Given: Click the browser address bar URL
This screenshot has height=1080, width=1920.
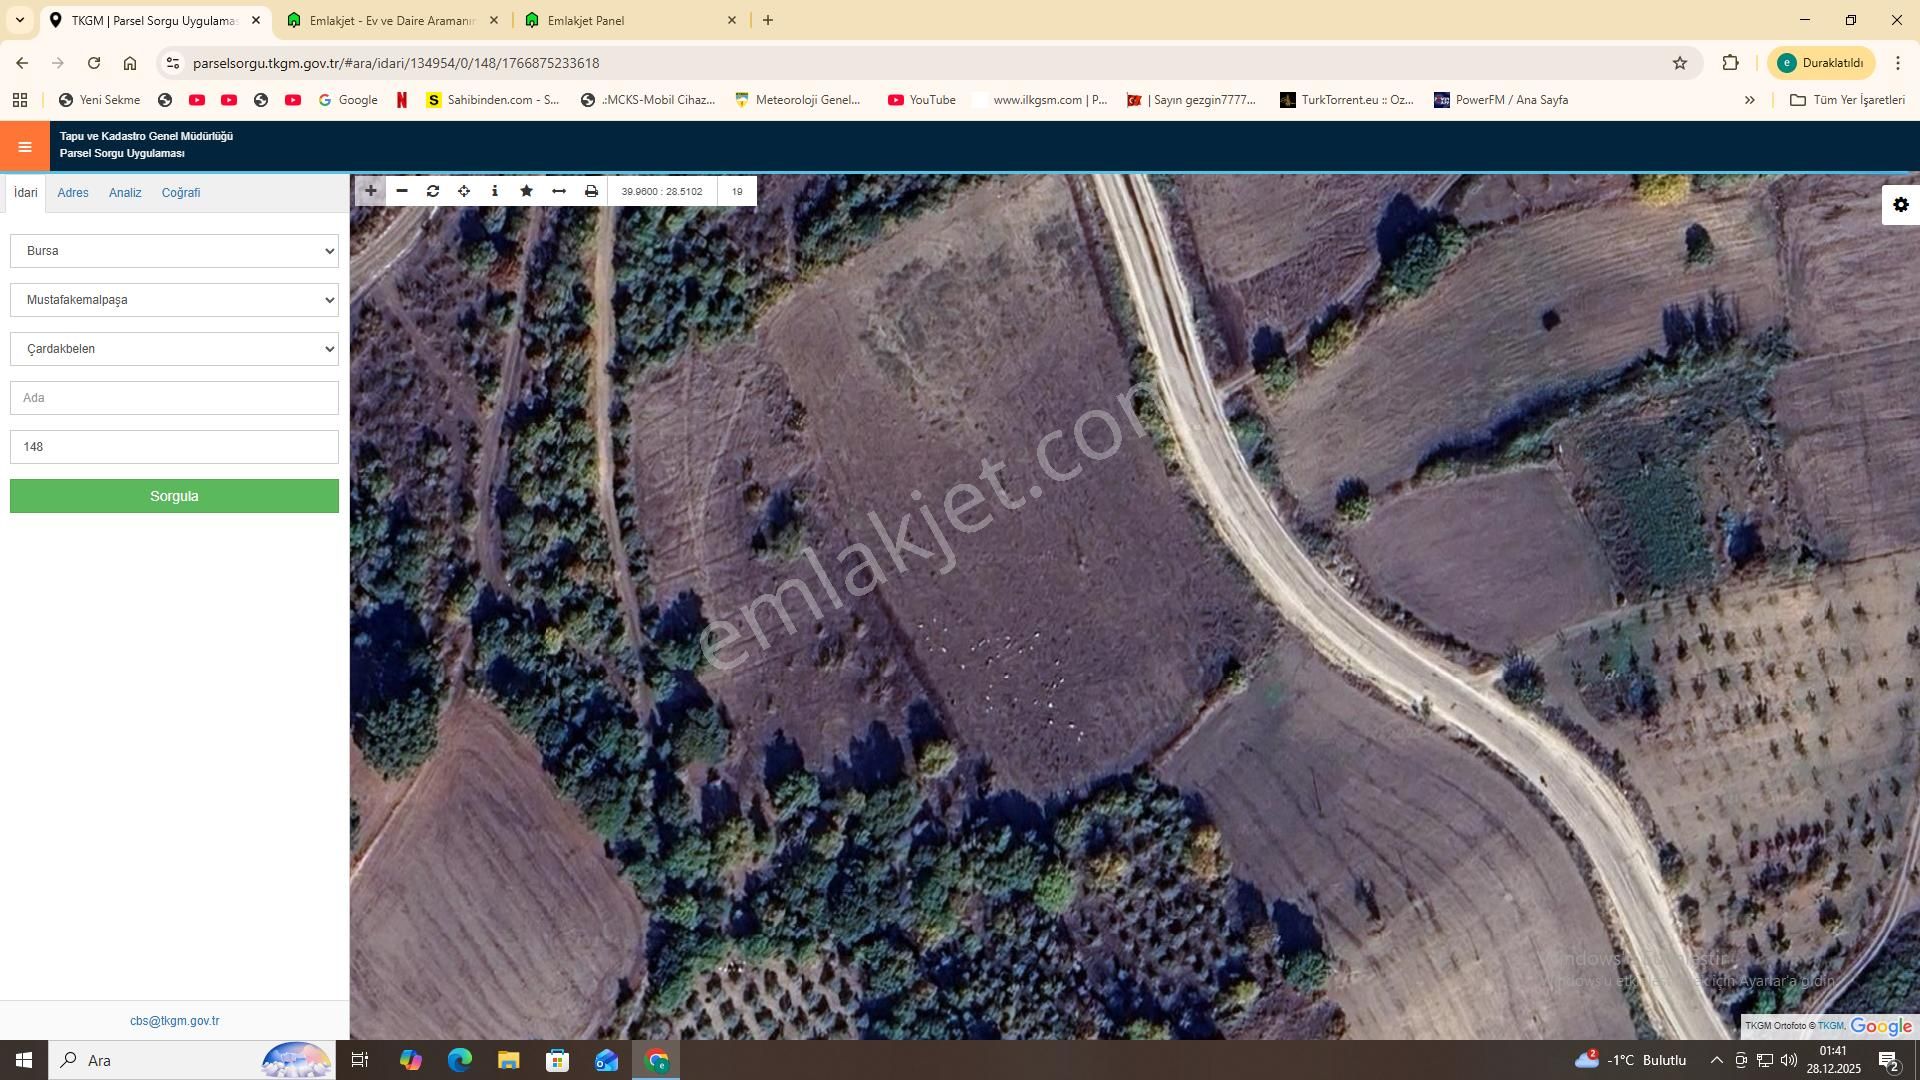Looking at the screenshot, I should pyautogui.click(x=396, y=63).
